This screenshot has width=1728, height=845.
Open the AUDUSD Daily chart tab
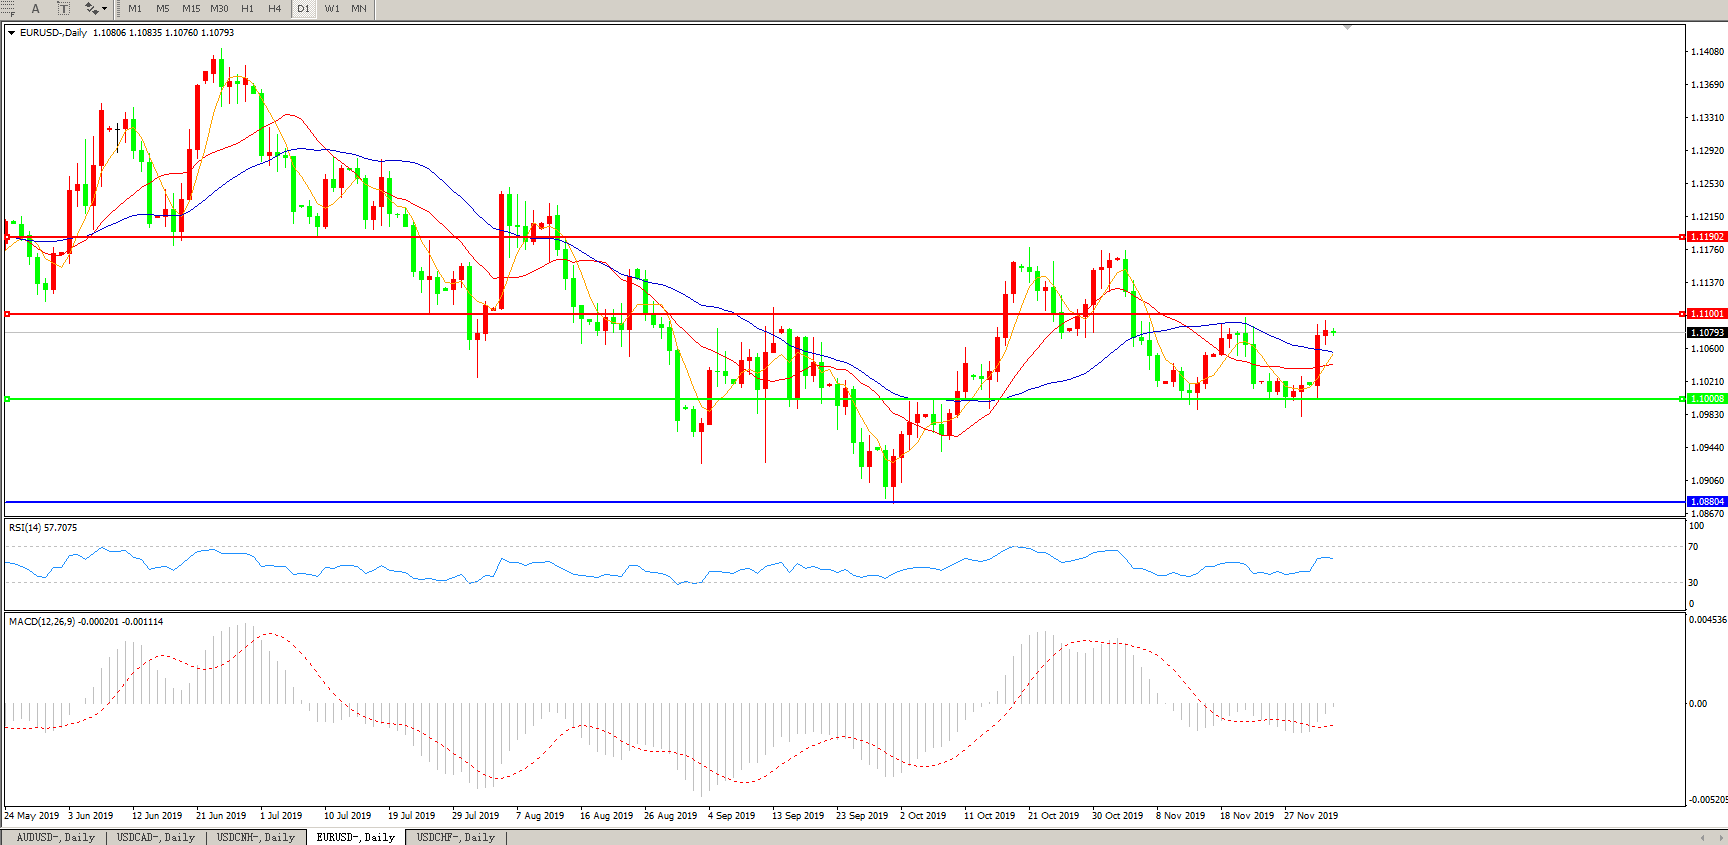coord(55,837)
